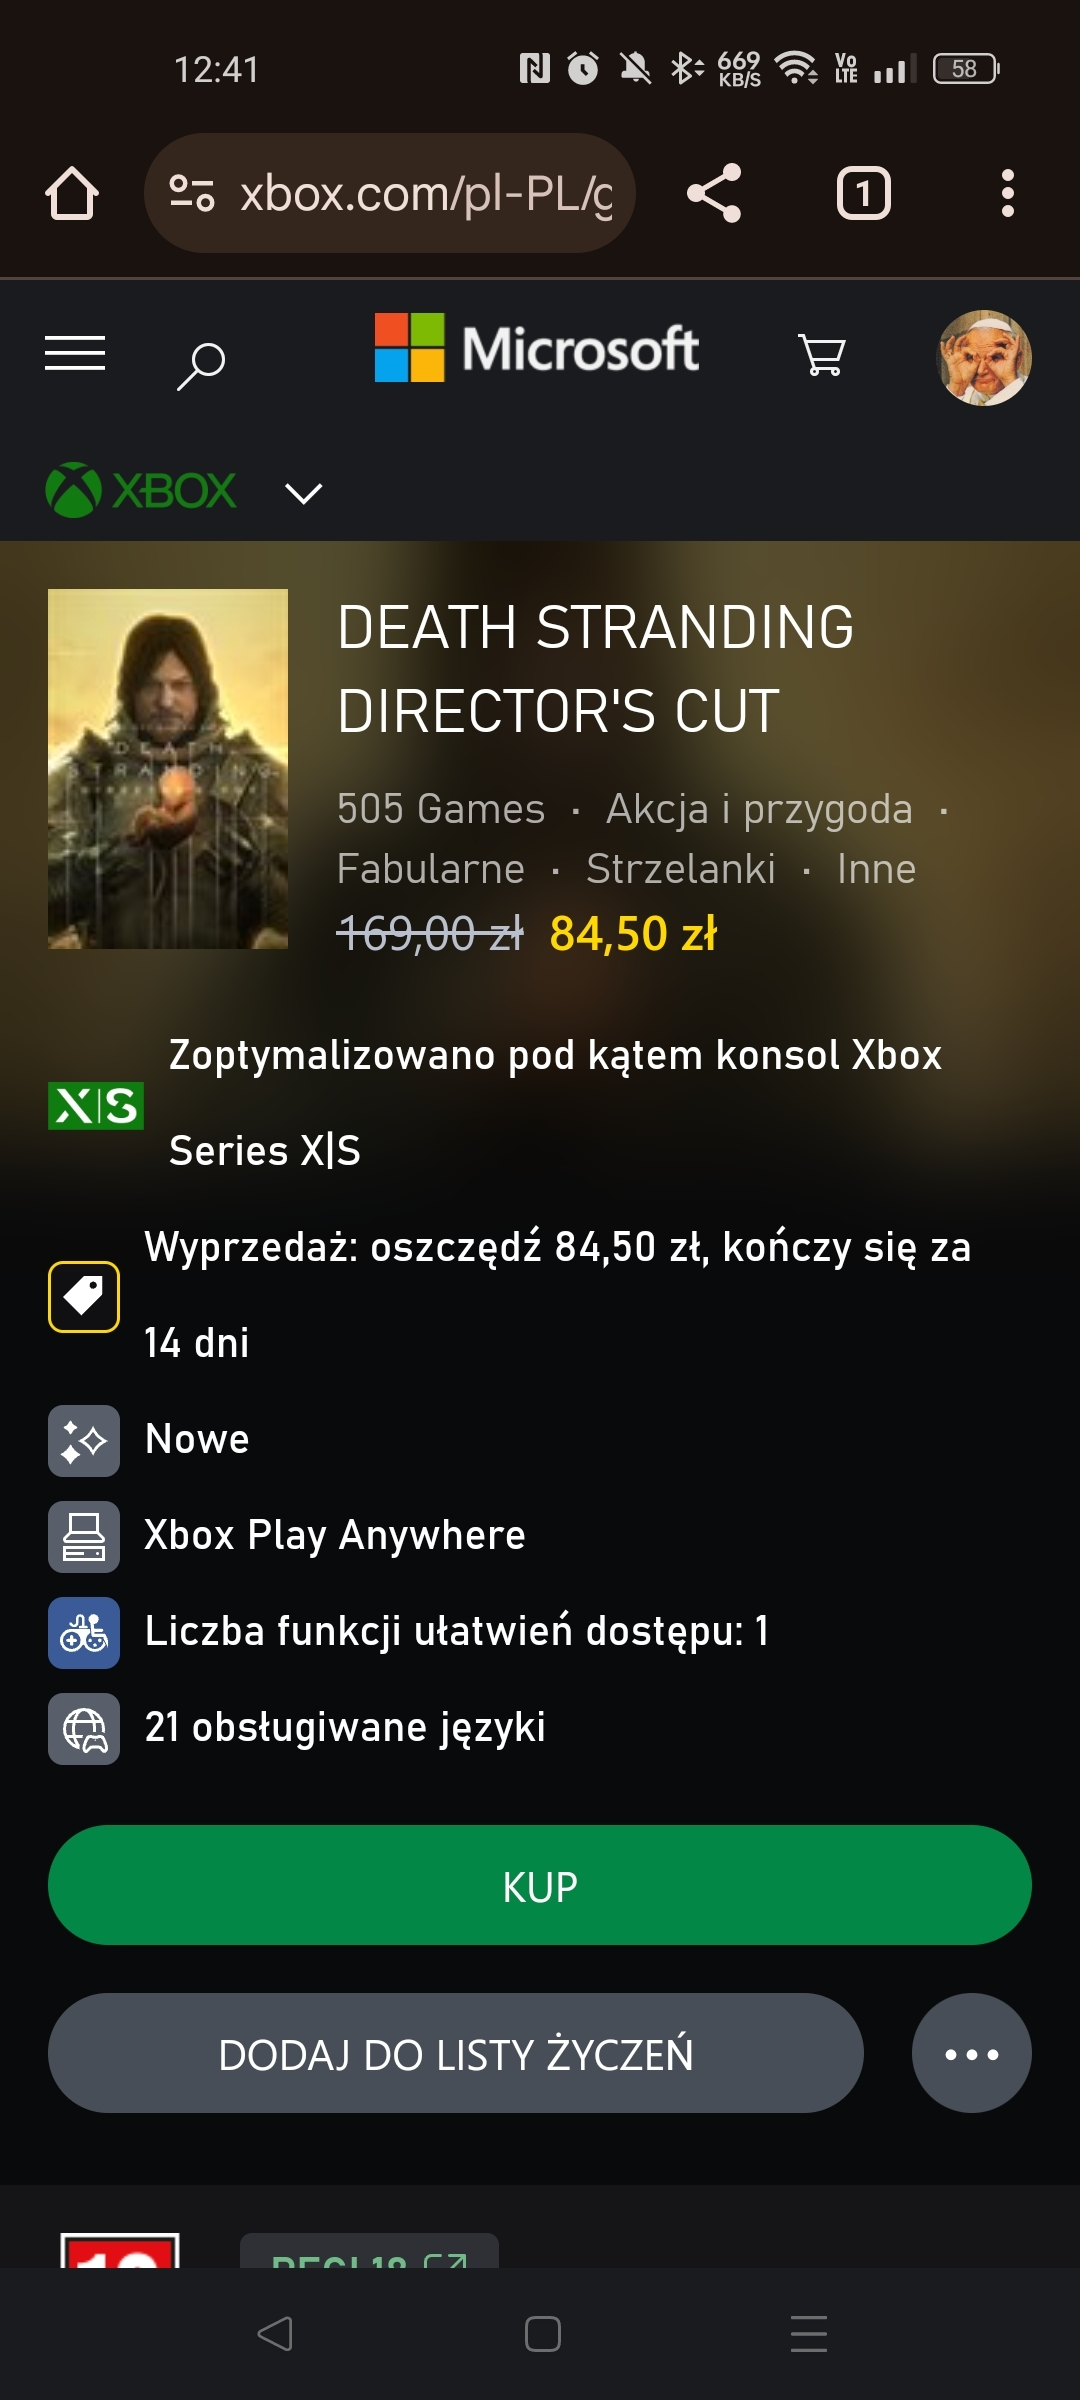Open the 505 Games publisher link
The image size is (1080, 2400).
click(441, 808)
